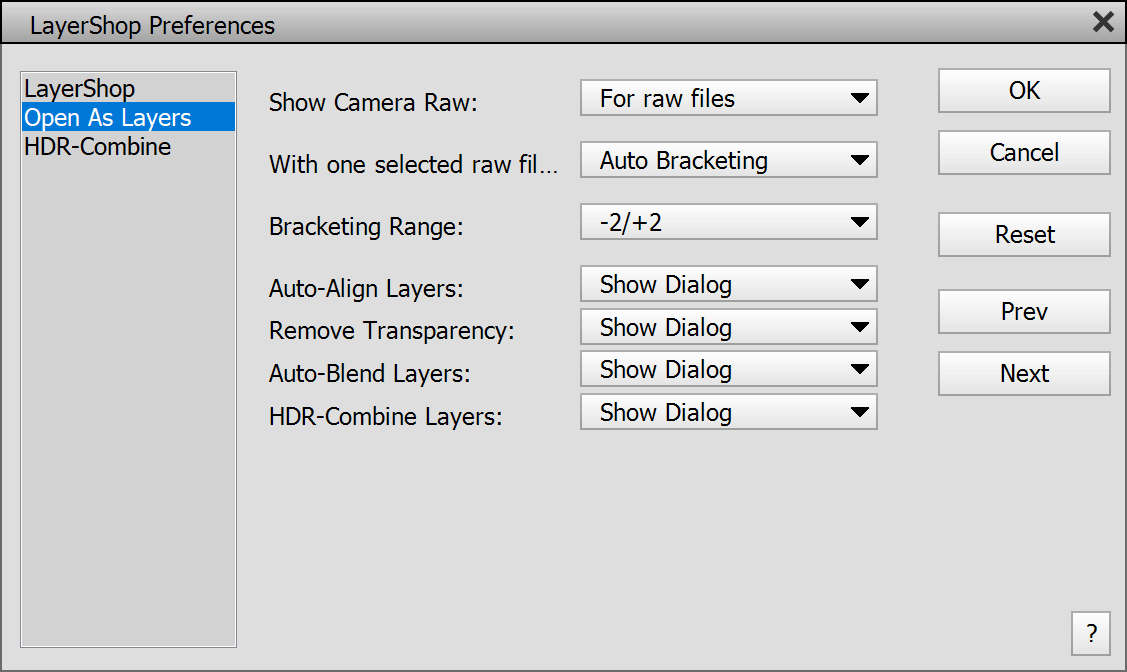Select LayerShop in the category list

tap(80, 89)
